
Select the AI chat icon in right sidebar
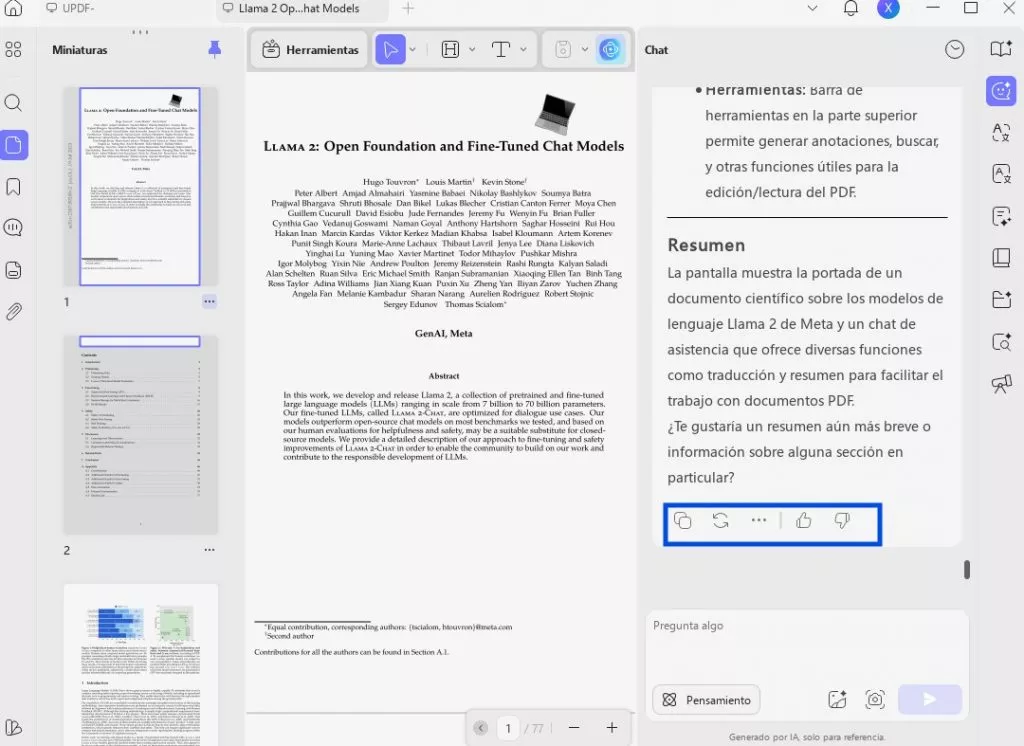(1000, 91)
